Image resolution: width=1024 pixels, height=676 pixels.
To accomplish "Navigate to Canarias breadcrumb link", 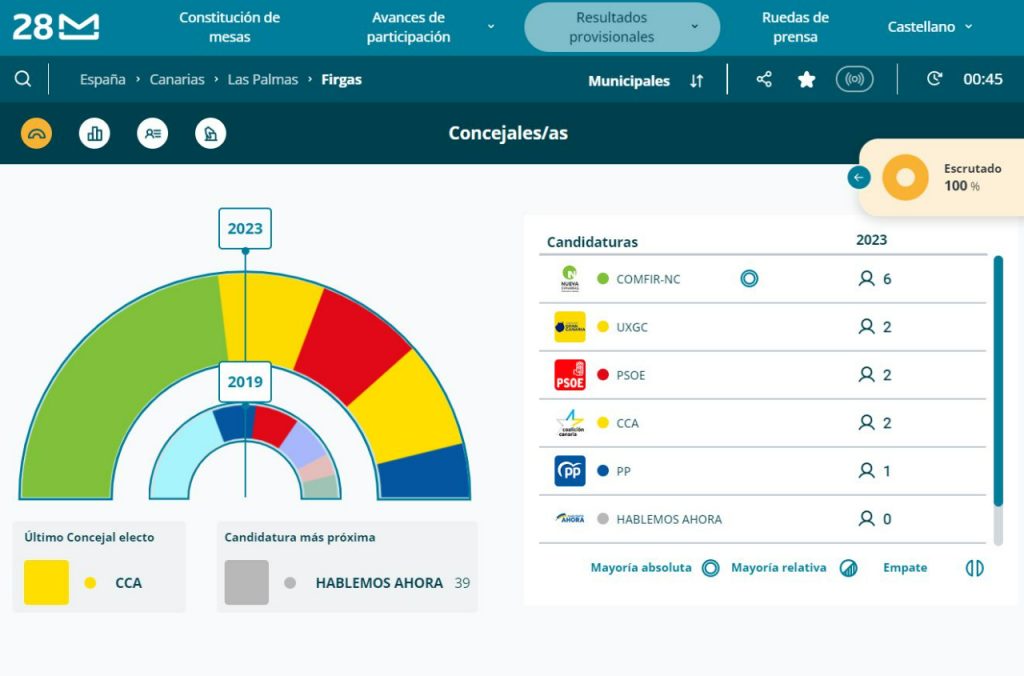I will point(177,80).
